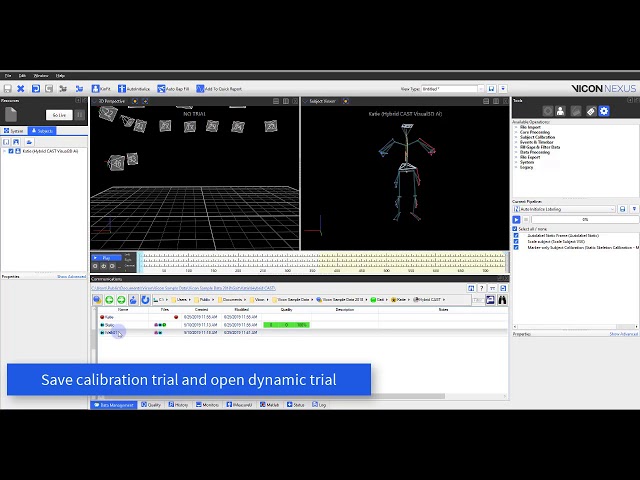Expand the Katie subject tree node
640x480 pixels.
click(x=4, y=151)
